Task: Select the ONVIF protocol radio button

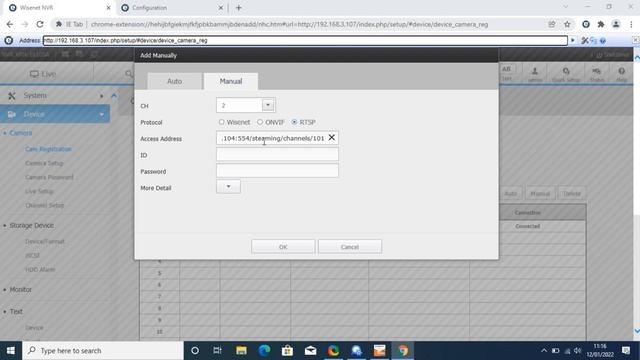Action: coord(260,122)
